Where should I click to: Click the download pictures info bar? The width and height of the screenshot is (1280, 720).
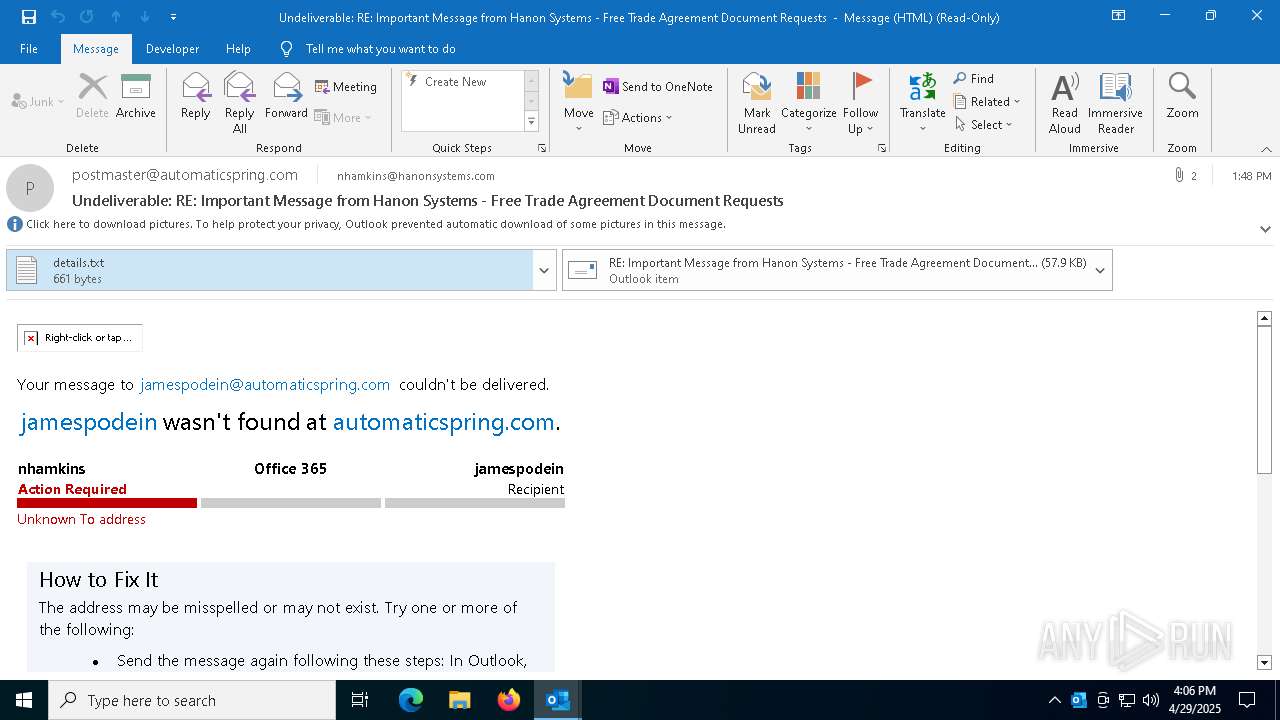376,224
